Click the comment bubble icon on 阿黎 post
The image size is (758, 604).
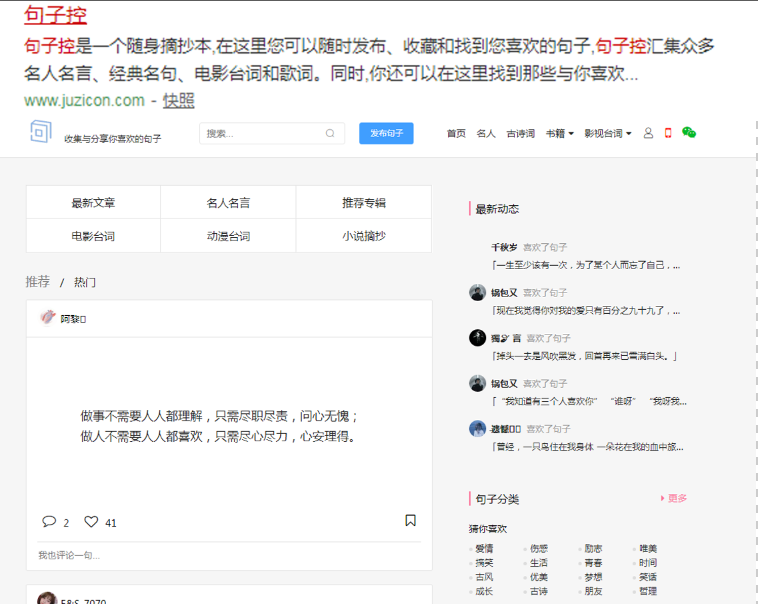[49, 521]
